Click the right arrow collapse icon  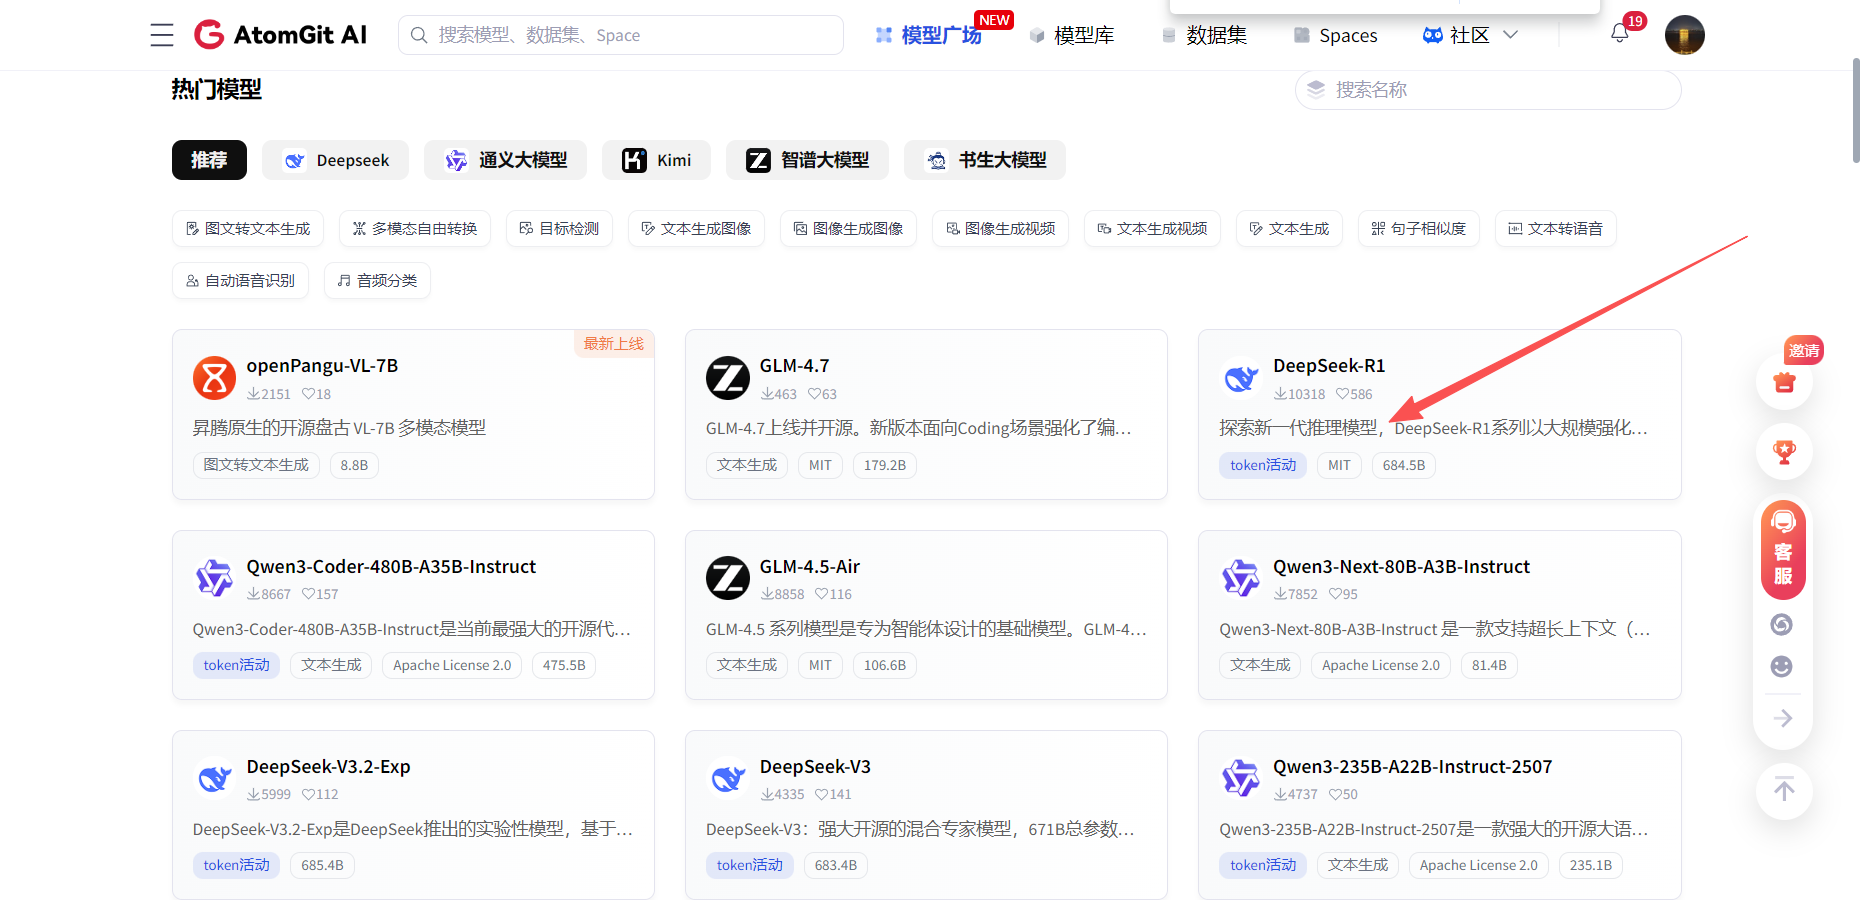tap(1783, 718)
